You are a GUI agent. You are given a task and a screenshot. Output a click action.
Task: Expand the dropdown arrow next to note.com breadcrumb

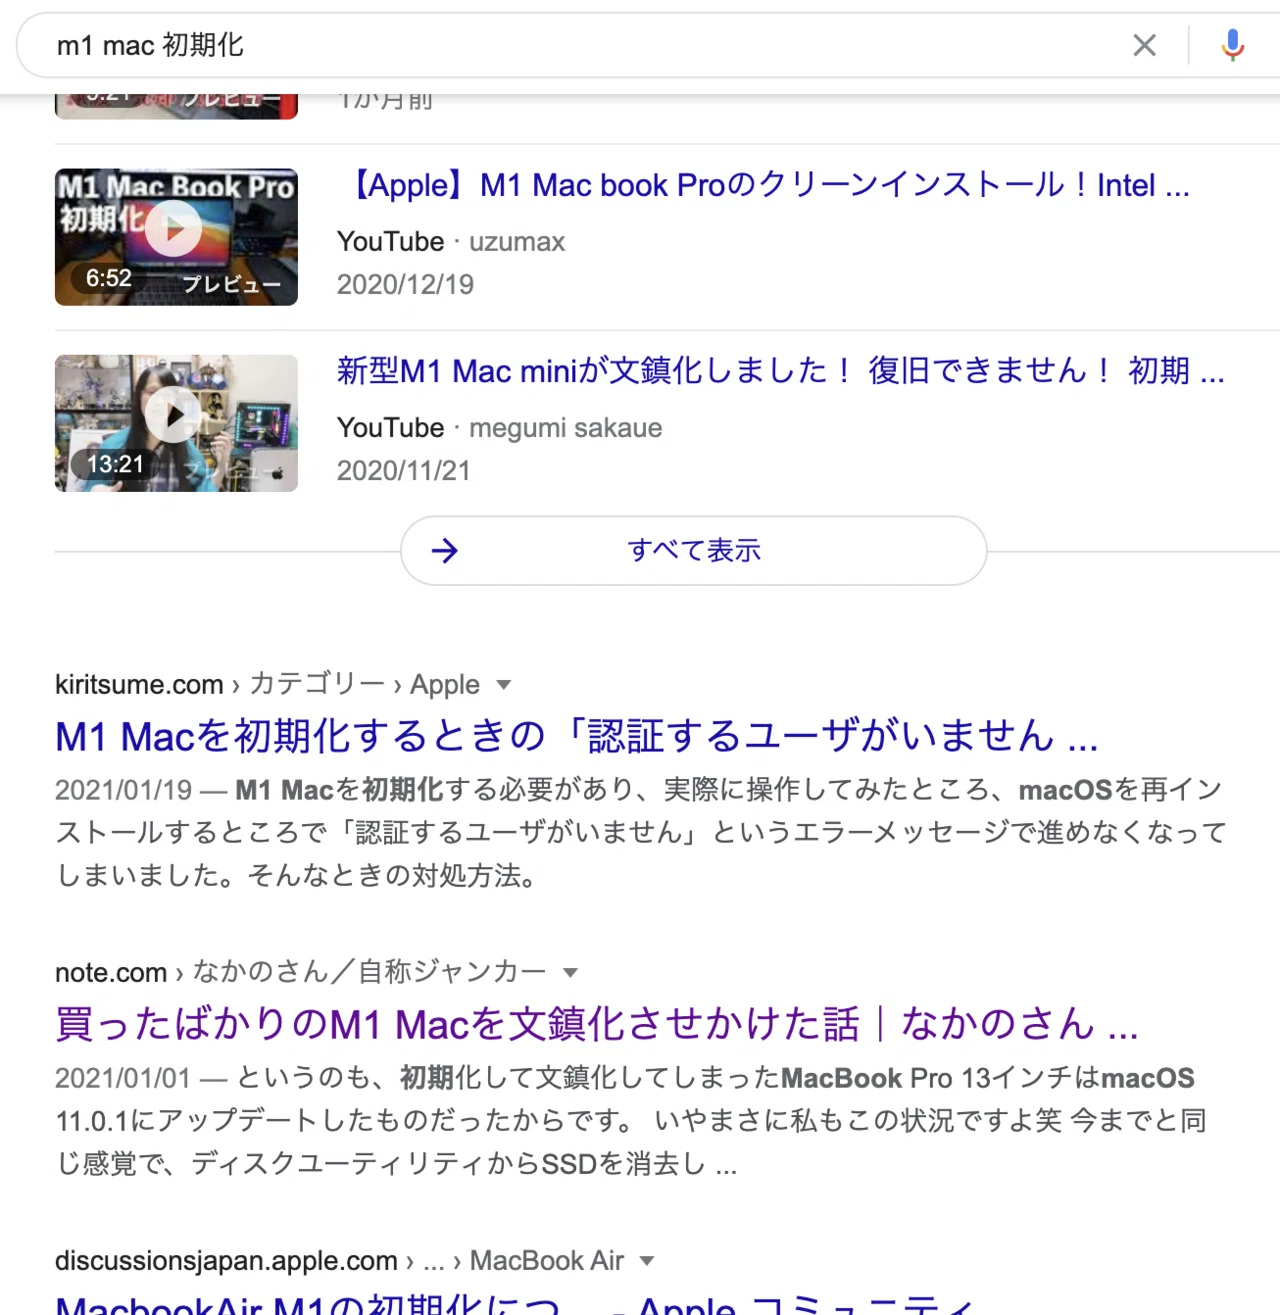pyautogui.click(x=571, y=973)
